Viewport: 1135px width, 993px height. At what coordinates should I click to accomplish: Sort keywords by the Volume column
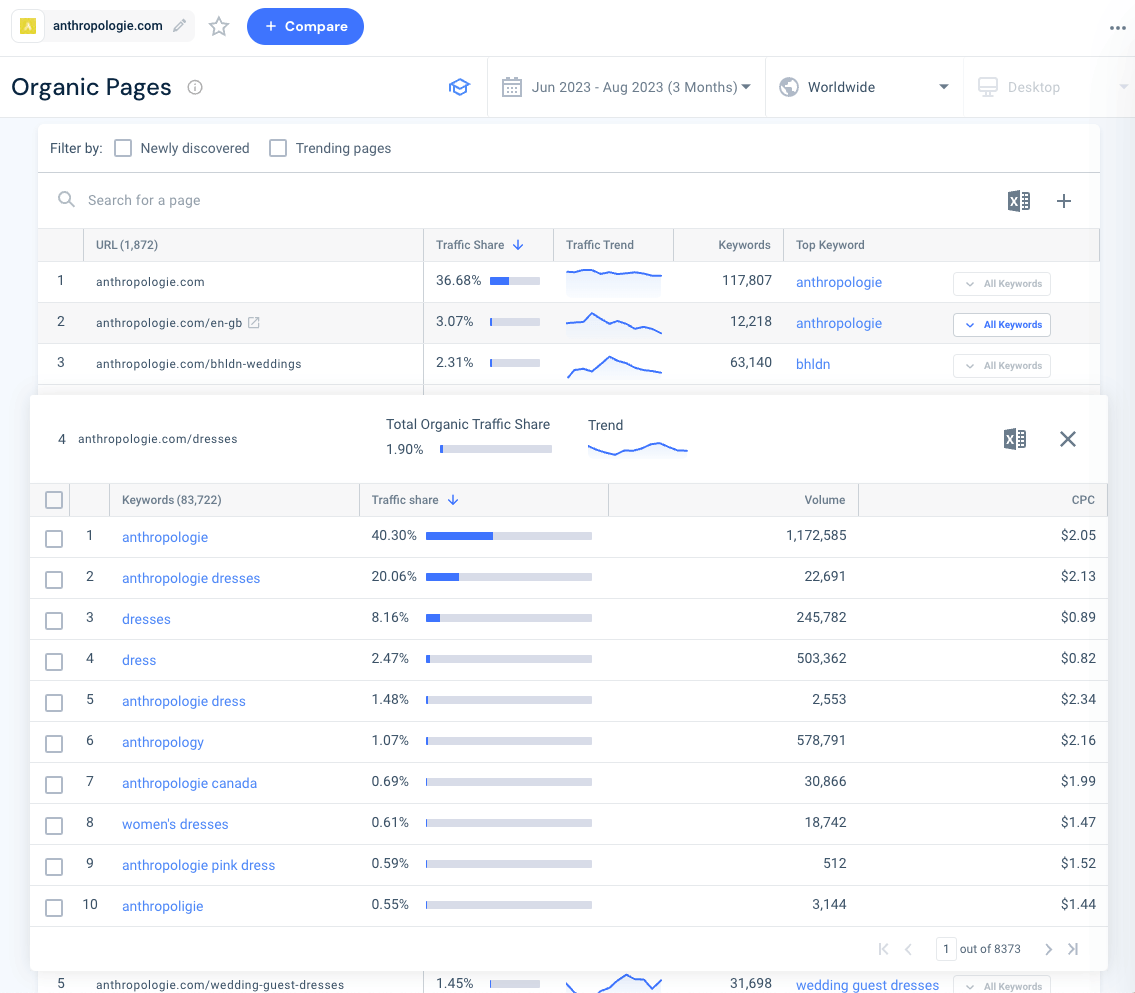click(824, 500)
